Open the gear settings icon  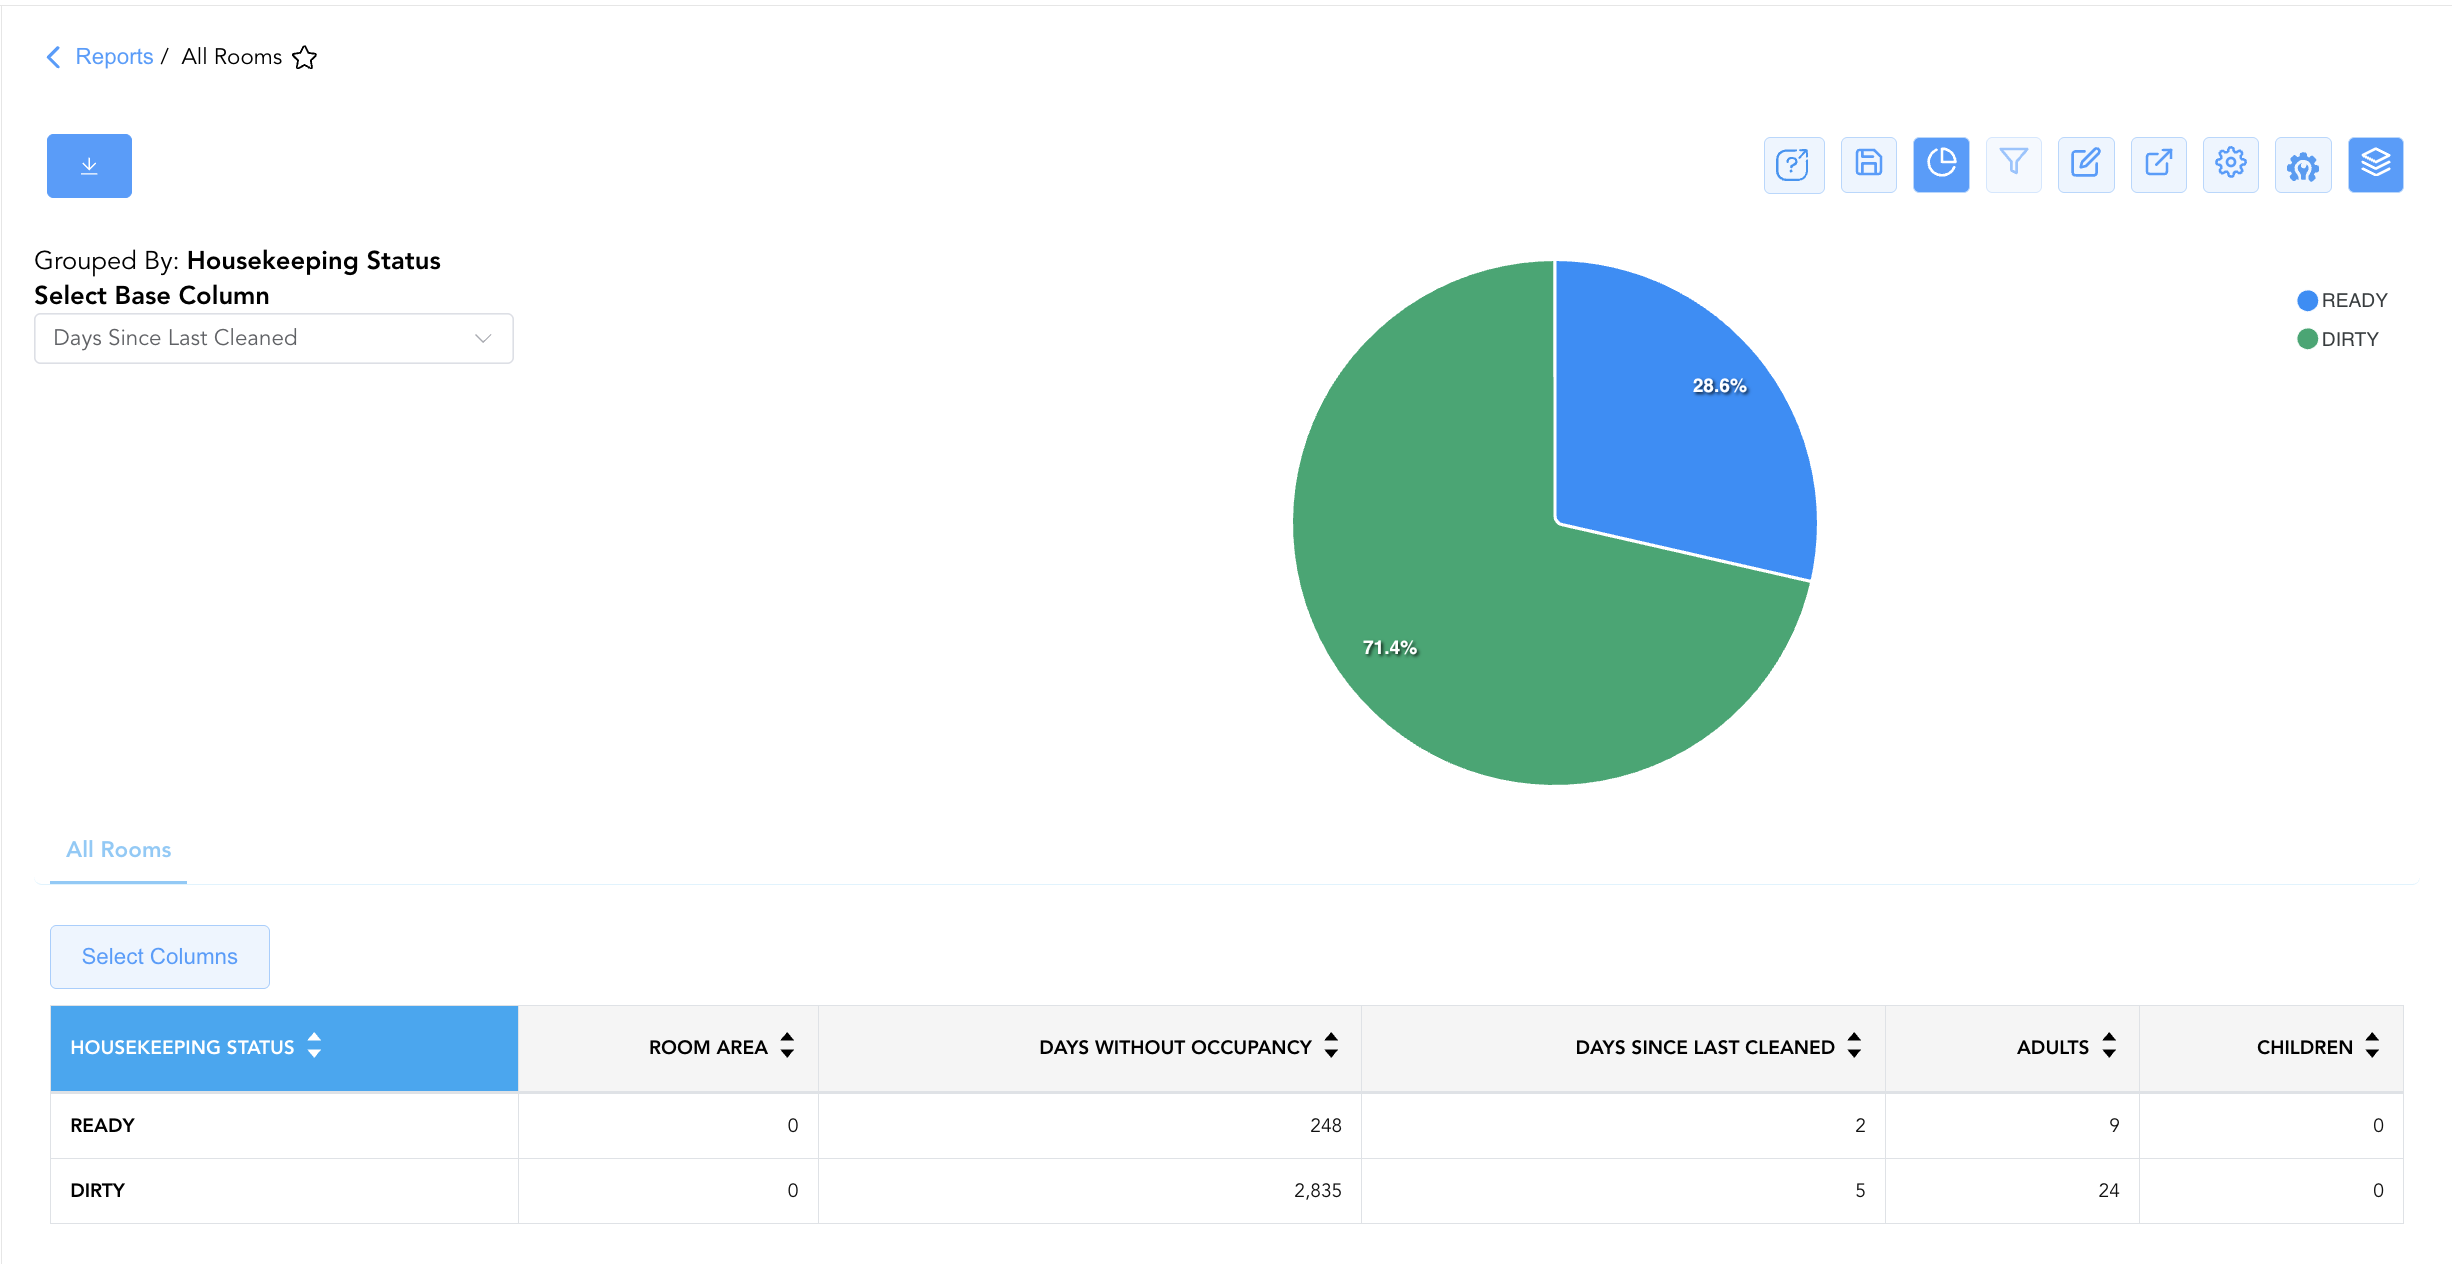point(2230,165)
